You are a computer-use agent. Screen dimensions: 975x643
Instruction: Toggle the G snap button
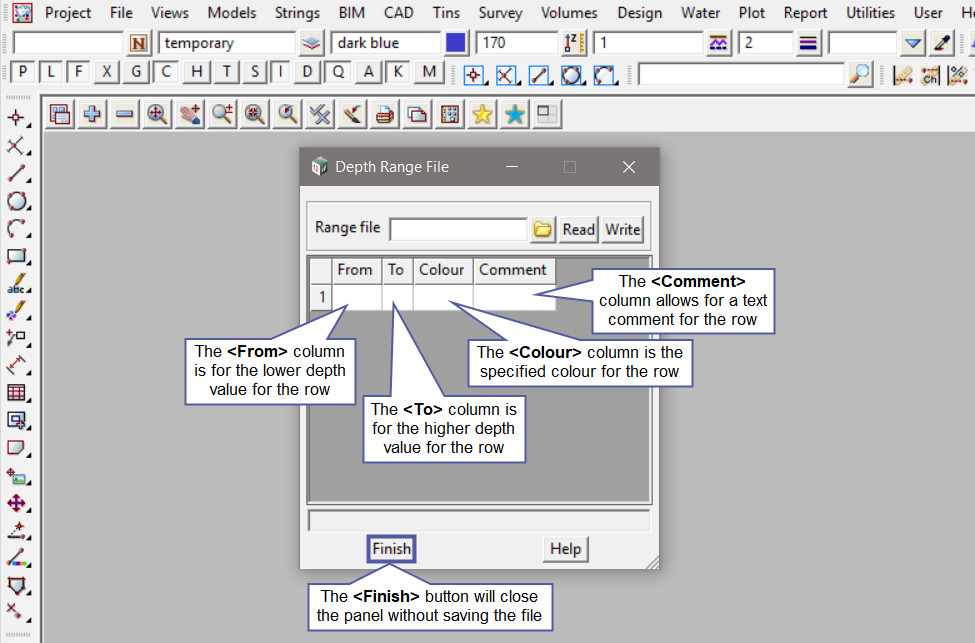click(136, 72)
